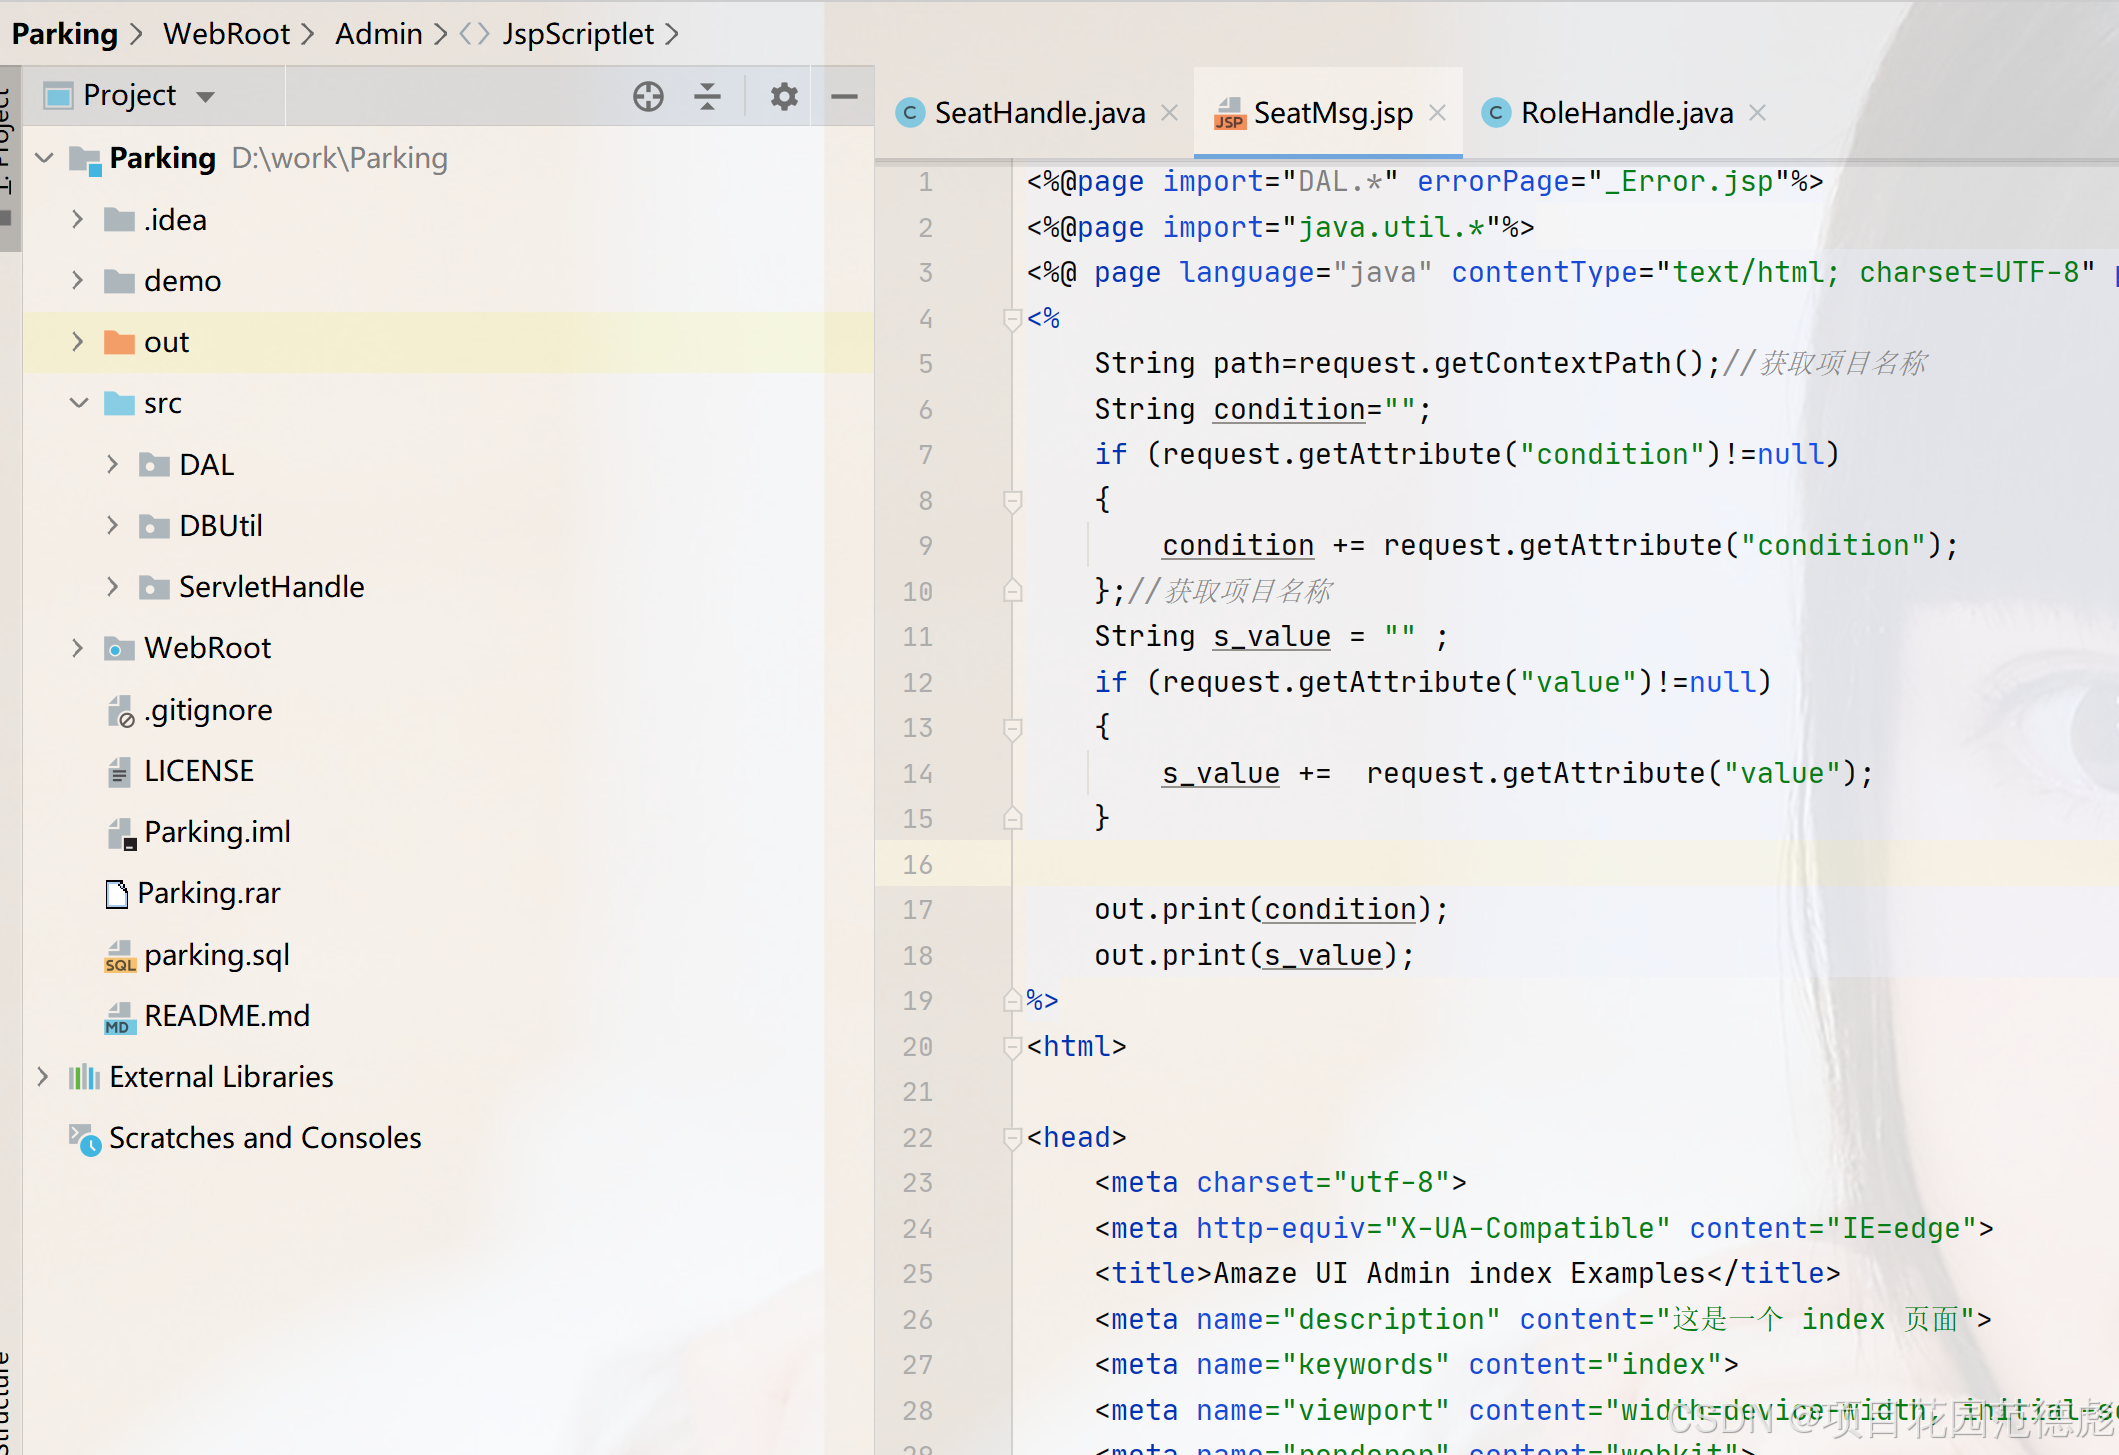The height and width of the screenshot is (1455, 2119).
Task: Switch to the SeatHandle.java tab
Action: [1039, 113]
